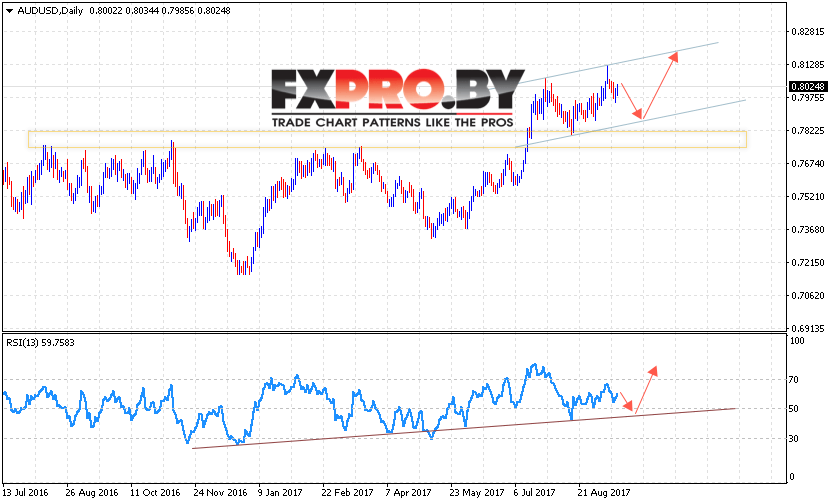Select the 0.81285 price axis label
This screenshot has height=504, width=829.
[x=808, y=65]
